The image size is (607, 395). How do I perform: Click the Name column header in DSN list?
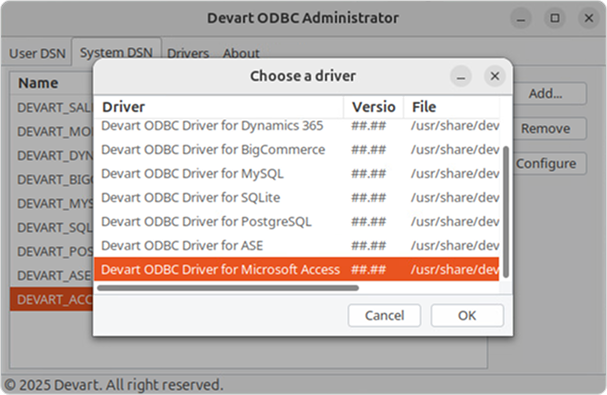click(x=52, y=83)
